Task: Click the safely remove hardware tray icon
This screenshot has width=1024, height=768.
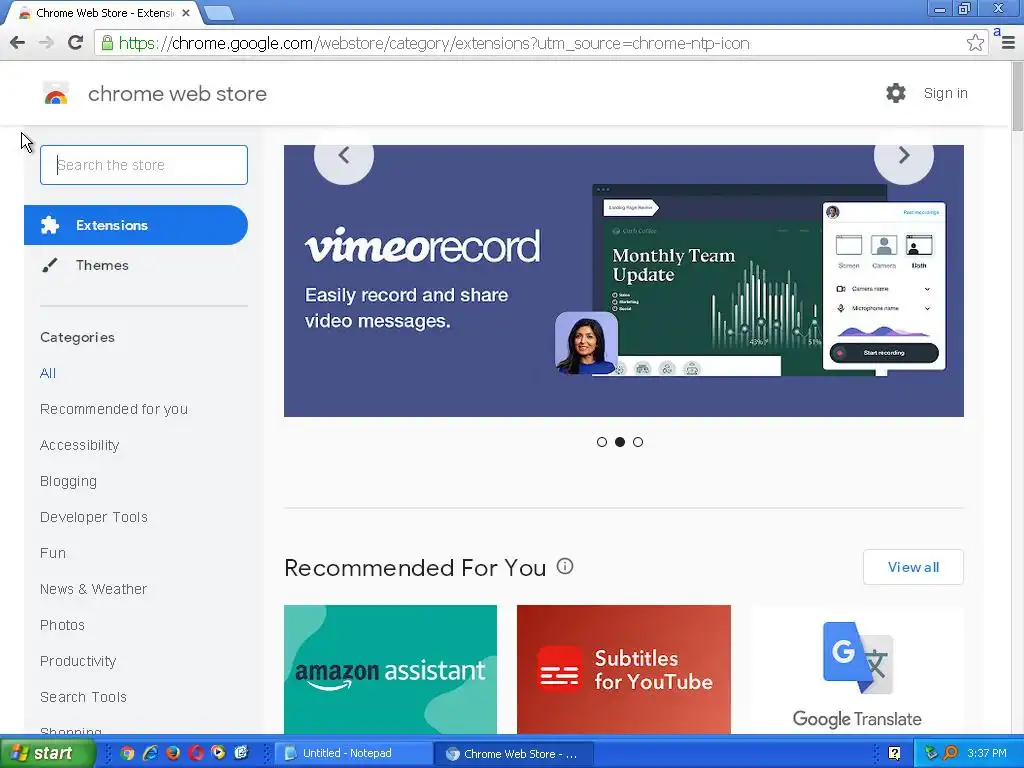Action: pyautogui.click(x=931, y=754)
